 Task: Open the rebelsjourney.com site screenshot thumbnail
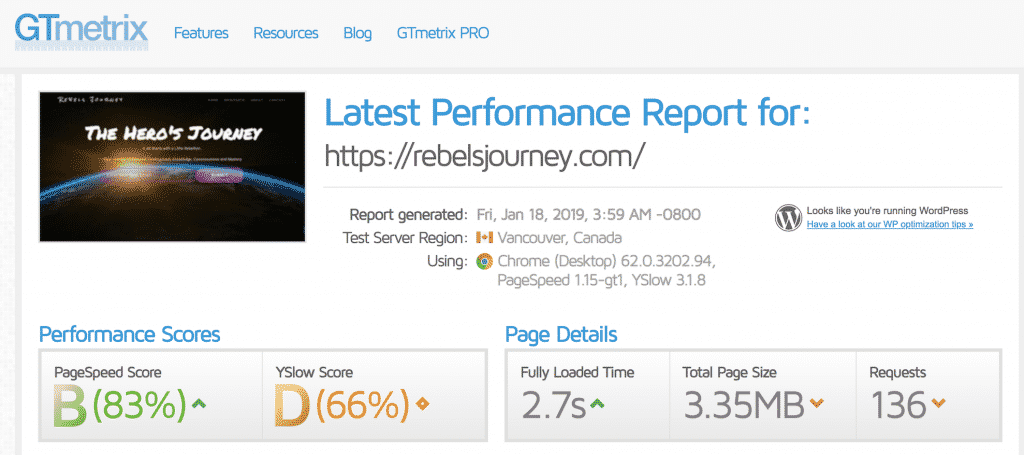(x=172, y=166)
